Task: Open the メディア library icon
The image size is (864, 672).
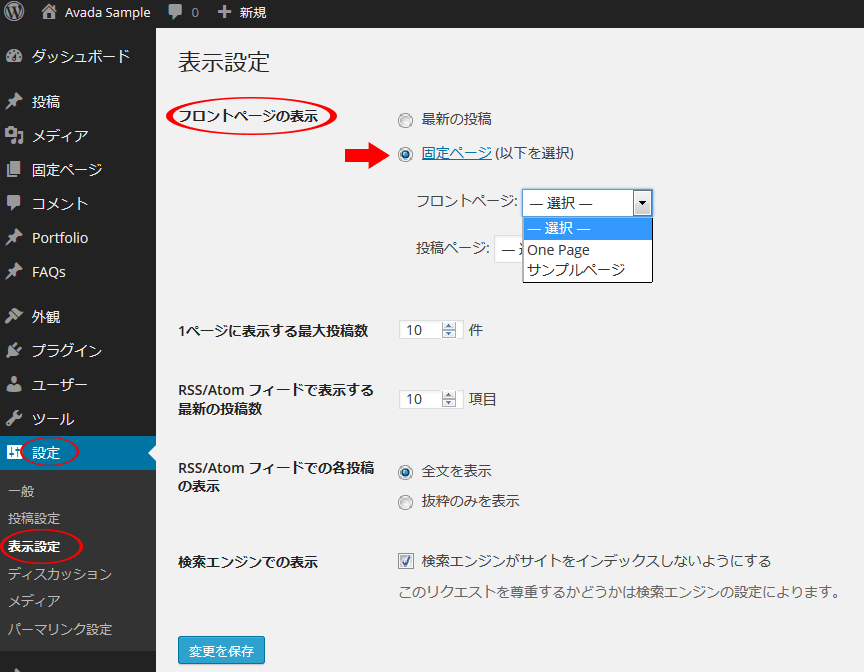Action: coord(14,136)
